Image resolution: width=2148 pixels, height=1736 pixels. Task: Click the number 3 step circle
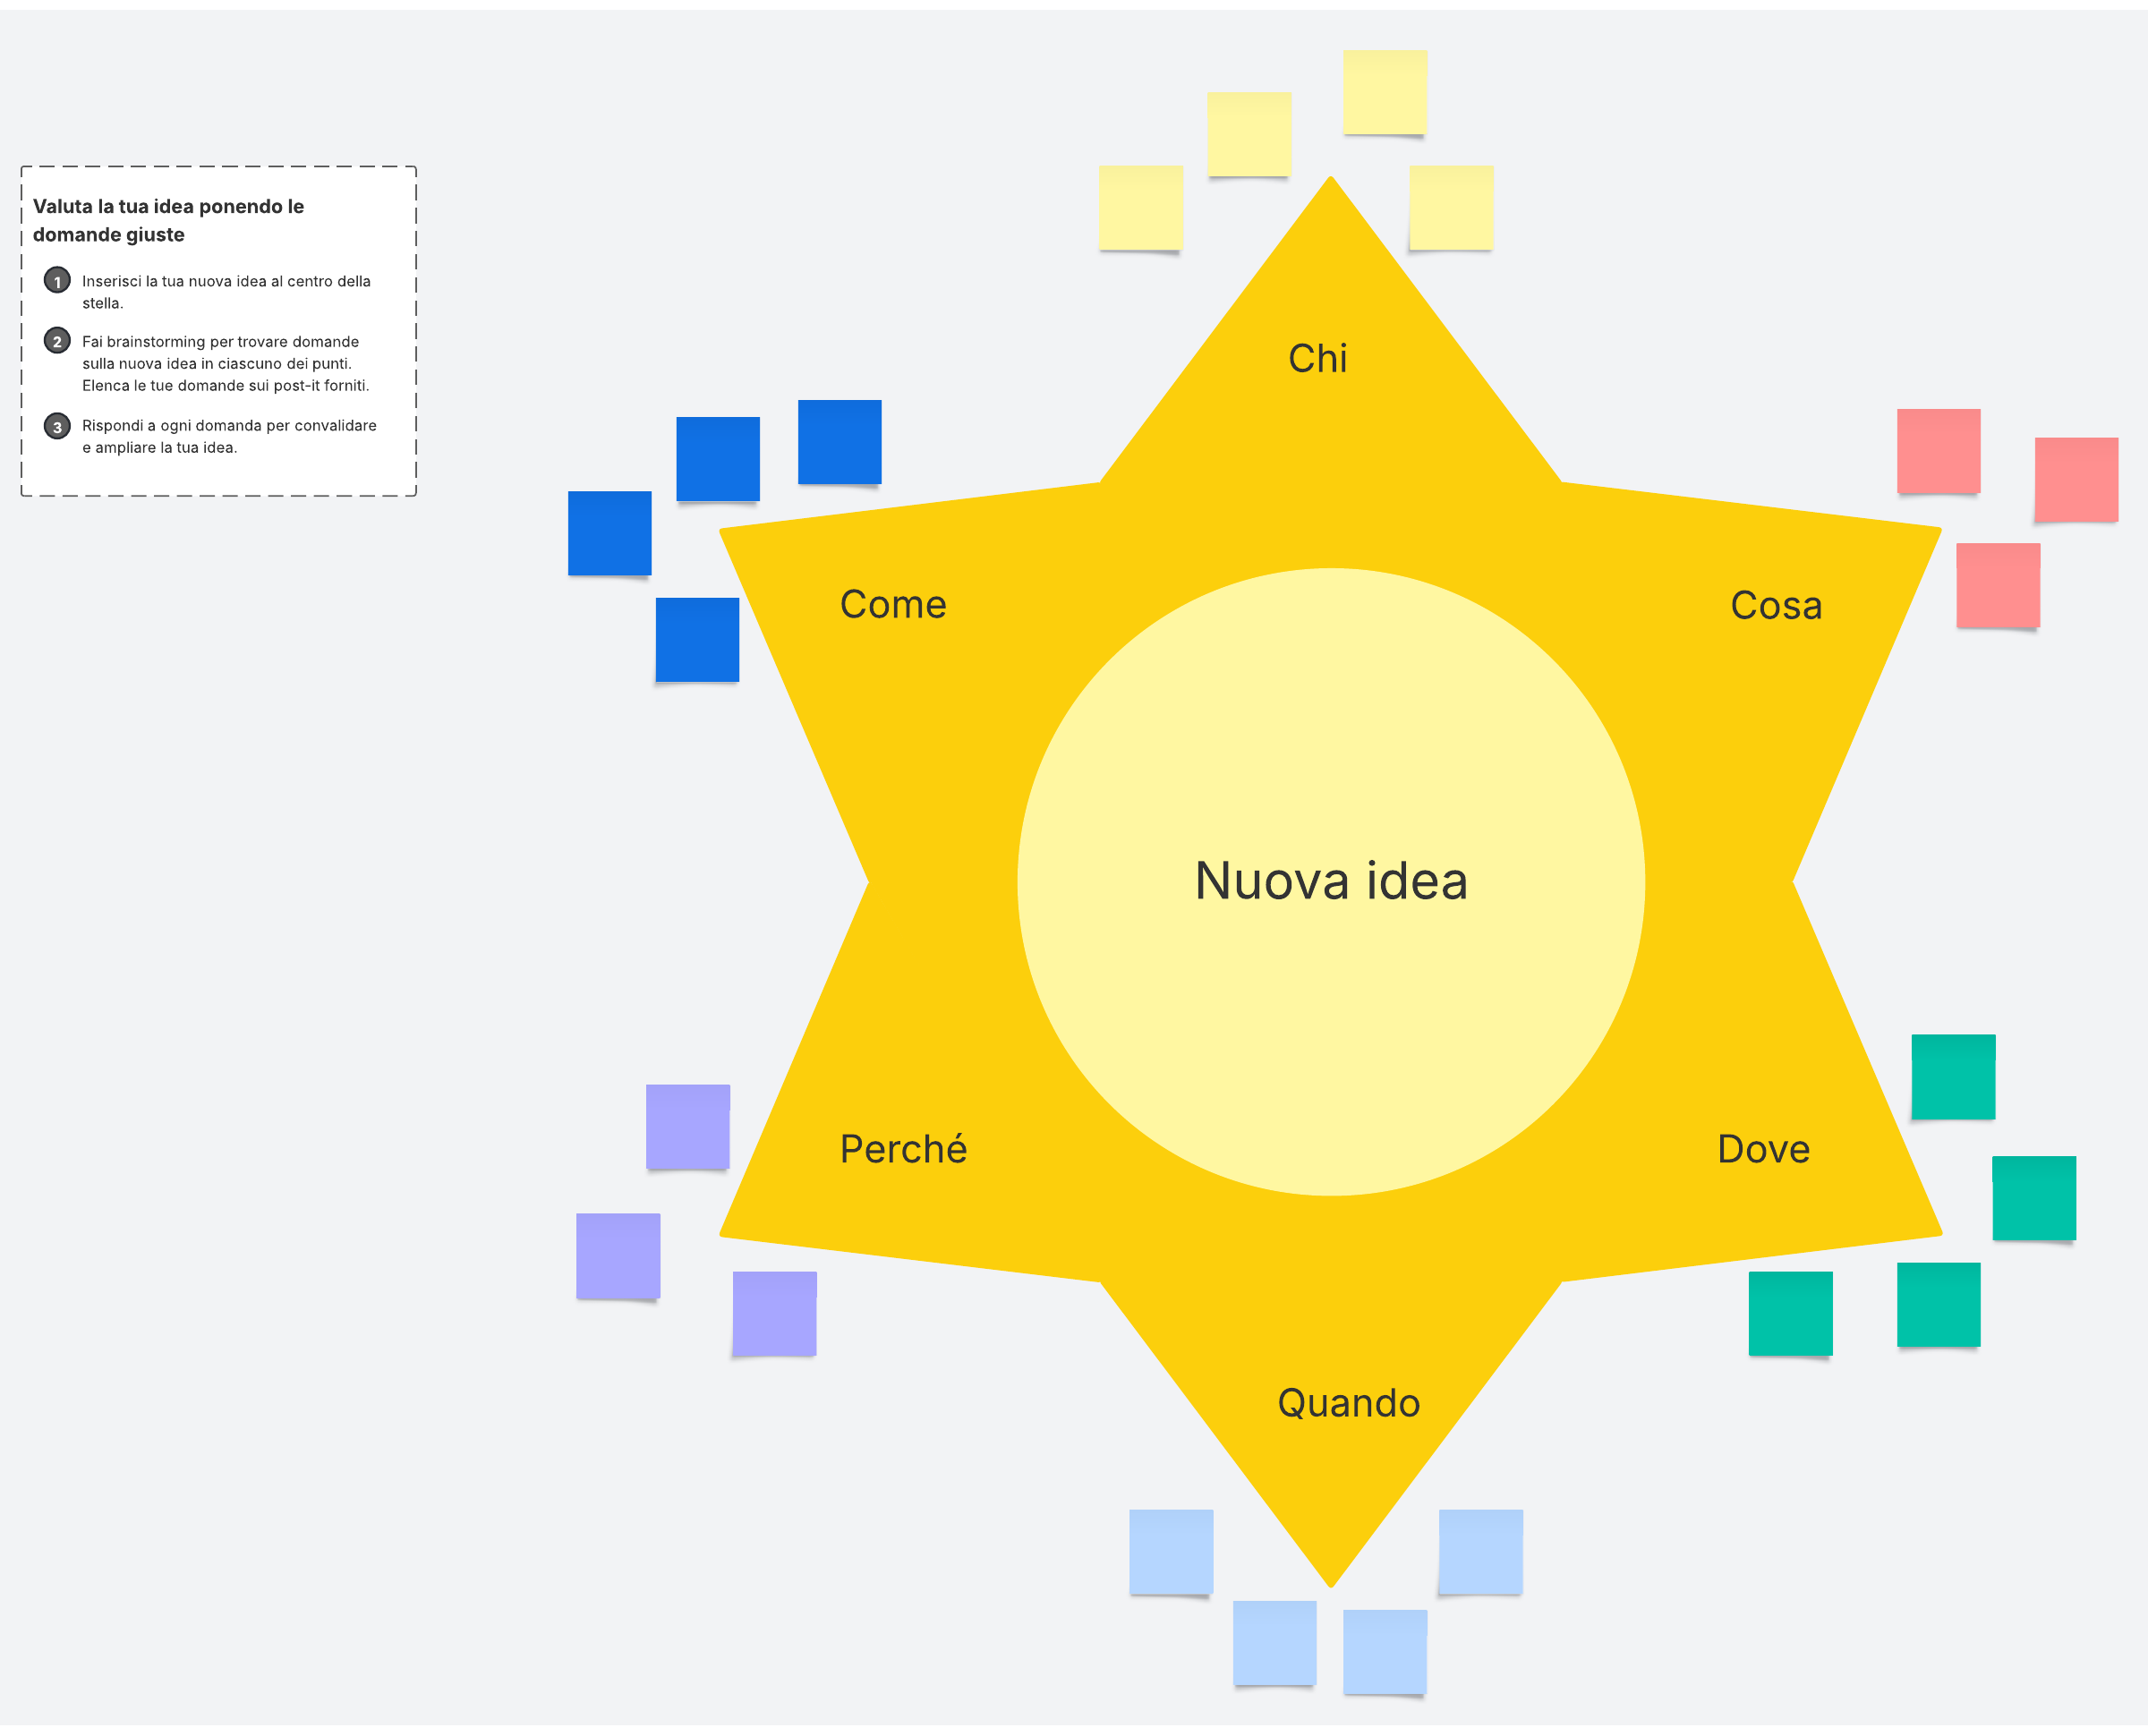[x=57, y=427]
